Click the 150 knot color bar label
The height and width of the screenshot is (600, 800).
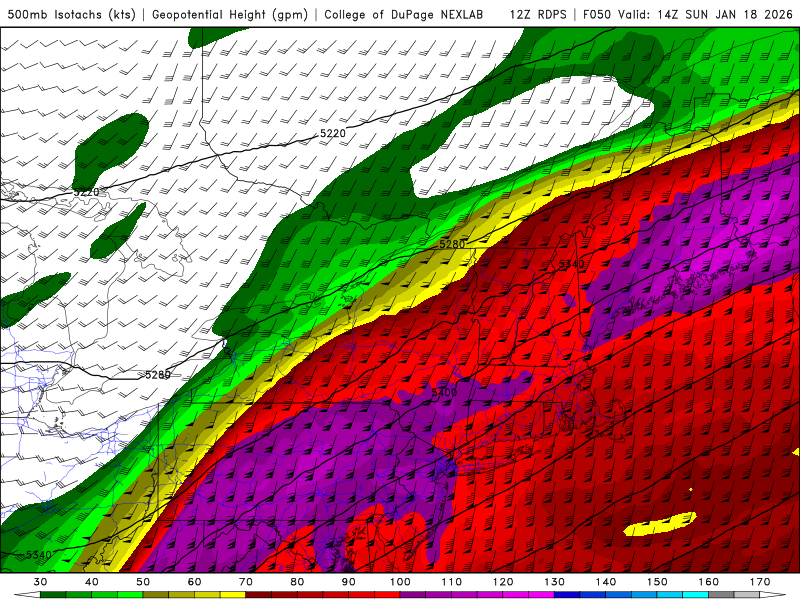(657, 582)
